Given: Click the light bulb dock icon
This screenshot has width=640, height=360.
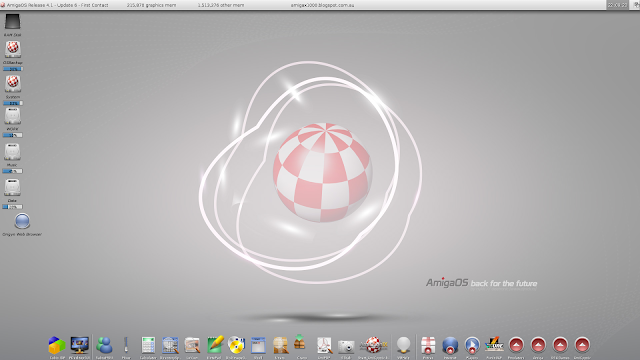Looking at the screenshot, I should pyautogui.click(x=403, y=345).
